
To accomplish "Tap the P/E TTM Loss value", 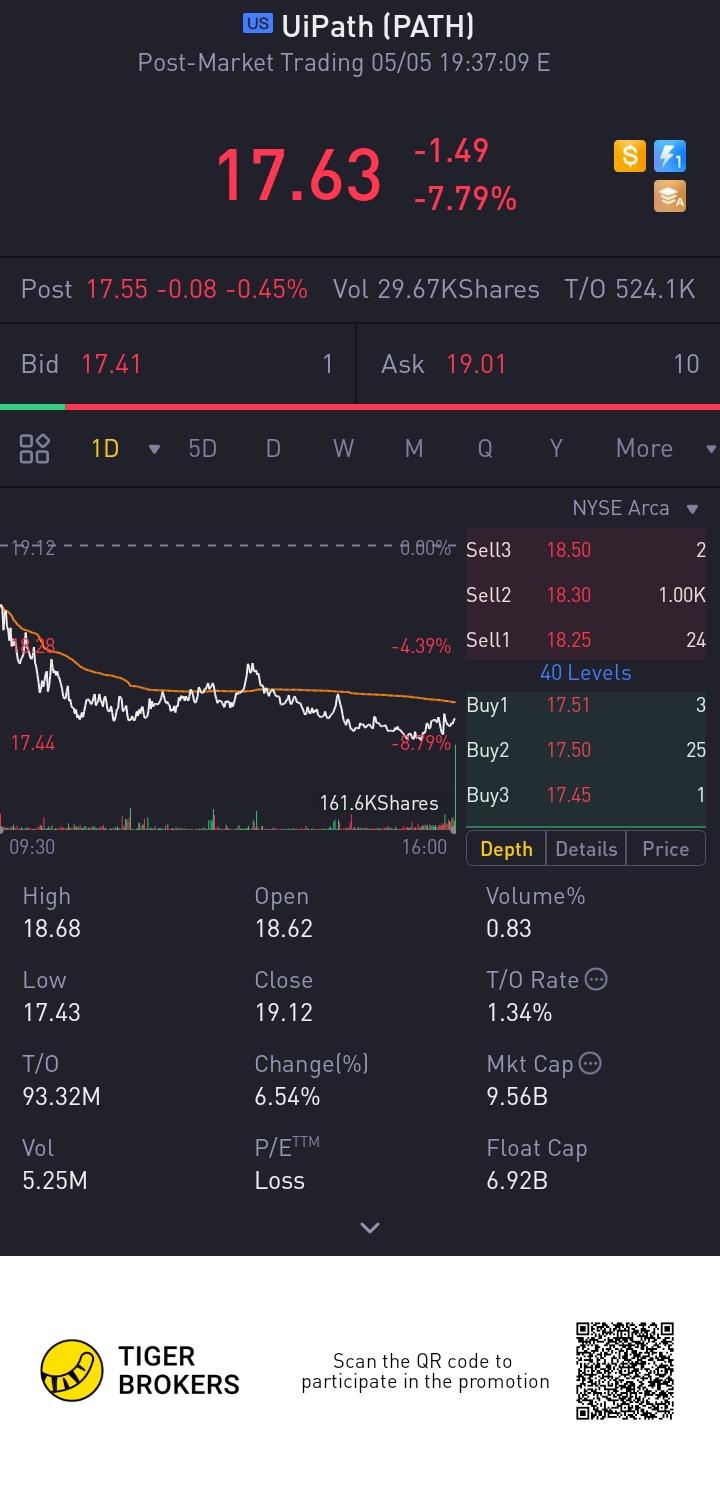I will (280, 1180).
